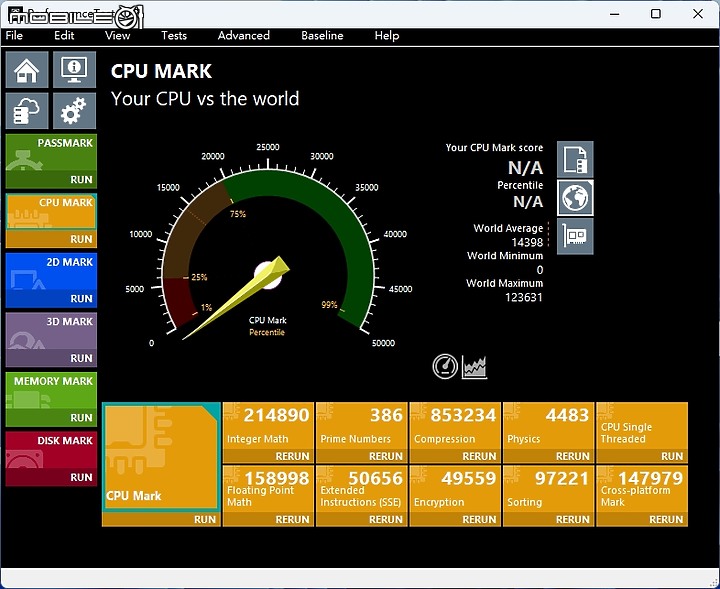Select the CPU MARK sidebar tile
Viewport: 720px width, 589px height.
[51, 212]
